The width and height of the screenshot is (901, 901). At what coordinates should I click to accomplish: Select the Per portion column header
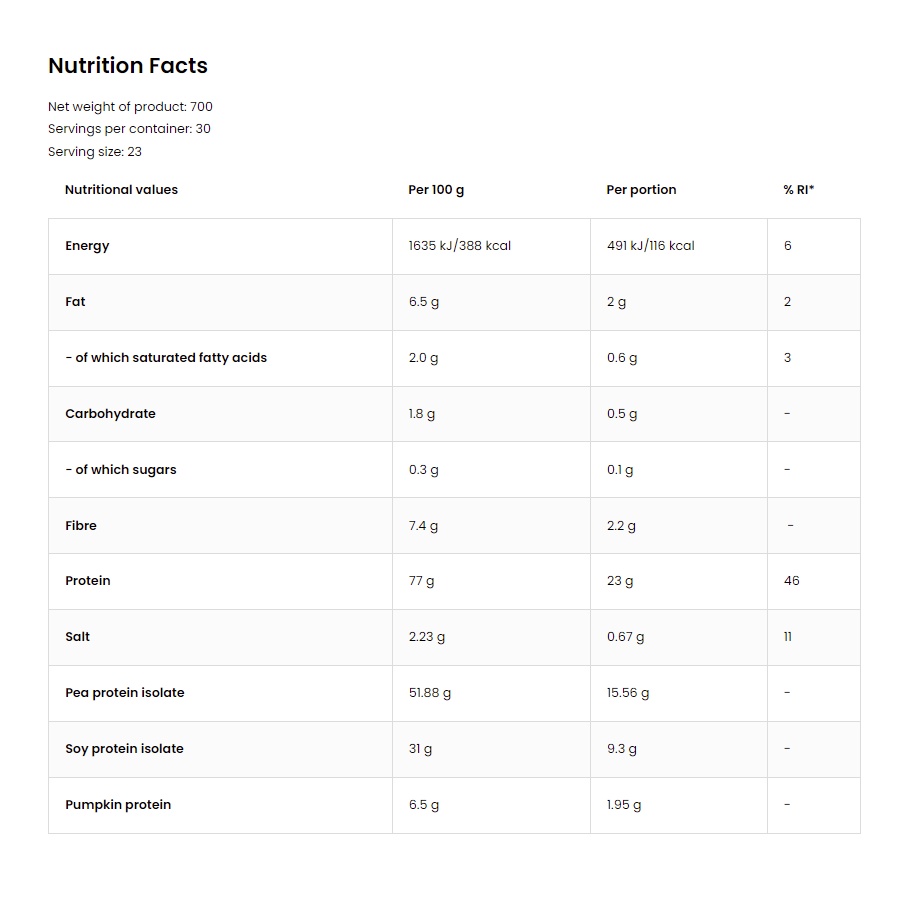[x=641, y=190]
